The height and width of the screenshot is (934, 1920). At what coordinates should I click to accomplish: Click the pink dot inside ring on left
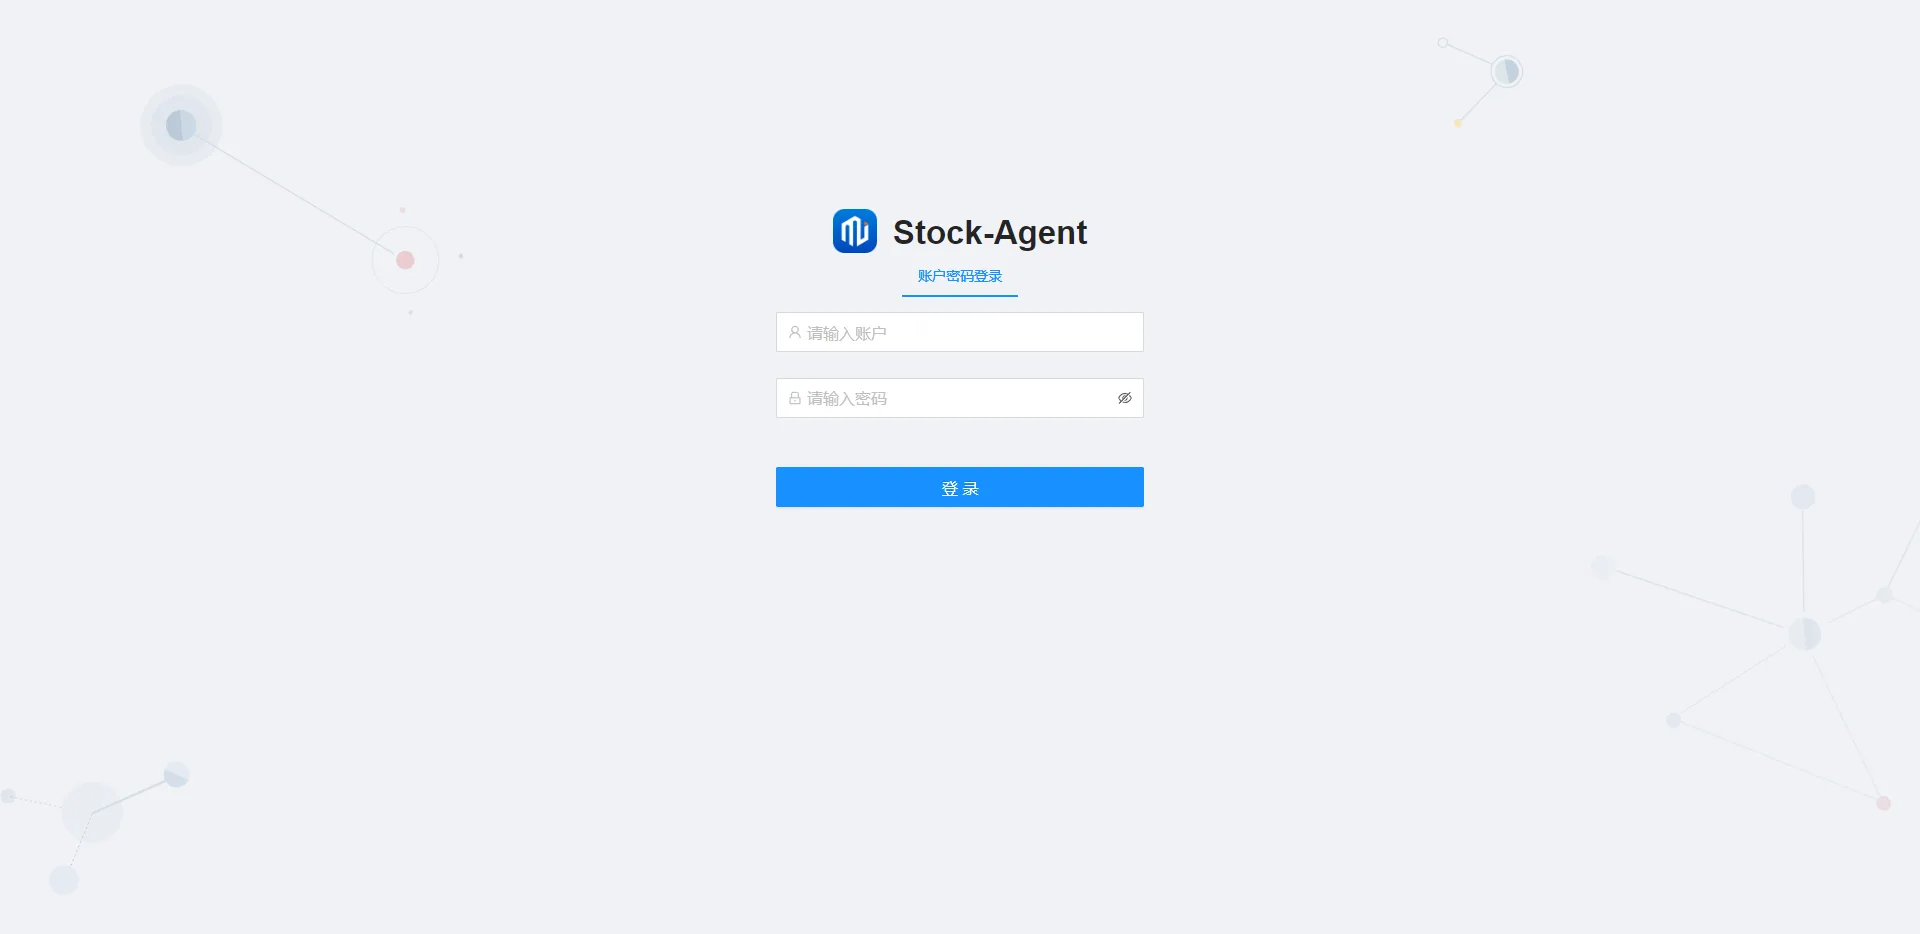(405, 260)
